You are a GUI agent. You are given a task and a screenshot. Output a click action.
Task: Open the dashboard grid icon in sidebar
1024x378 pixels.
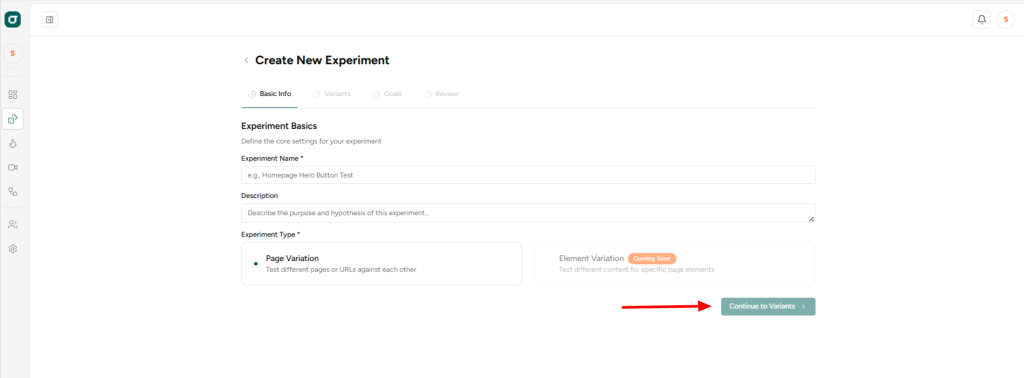pos(12,95)
